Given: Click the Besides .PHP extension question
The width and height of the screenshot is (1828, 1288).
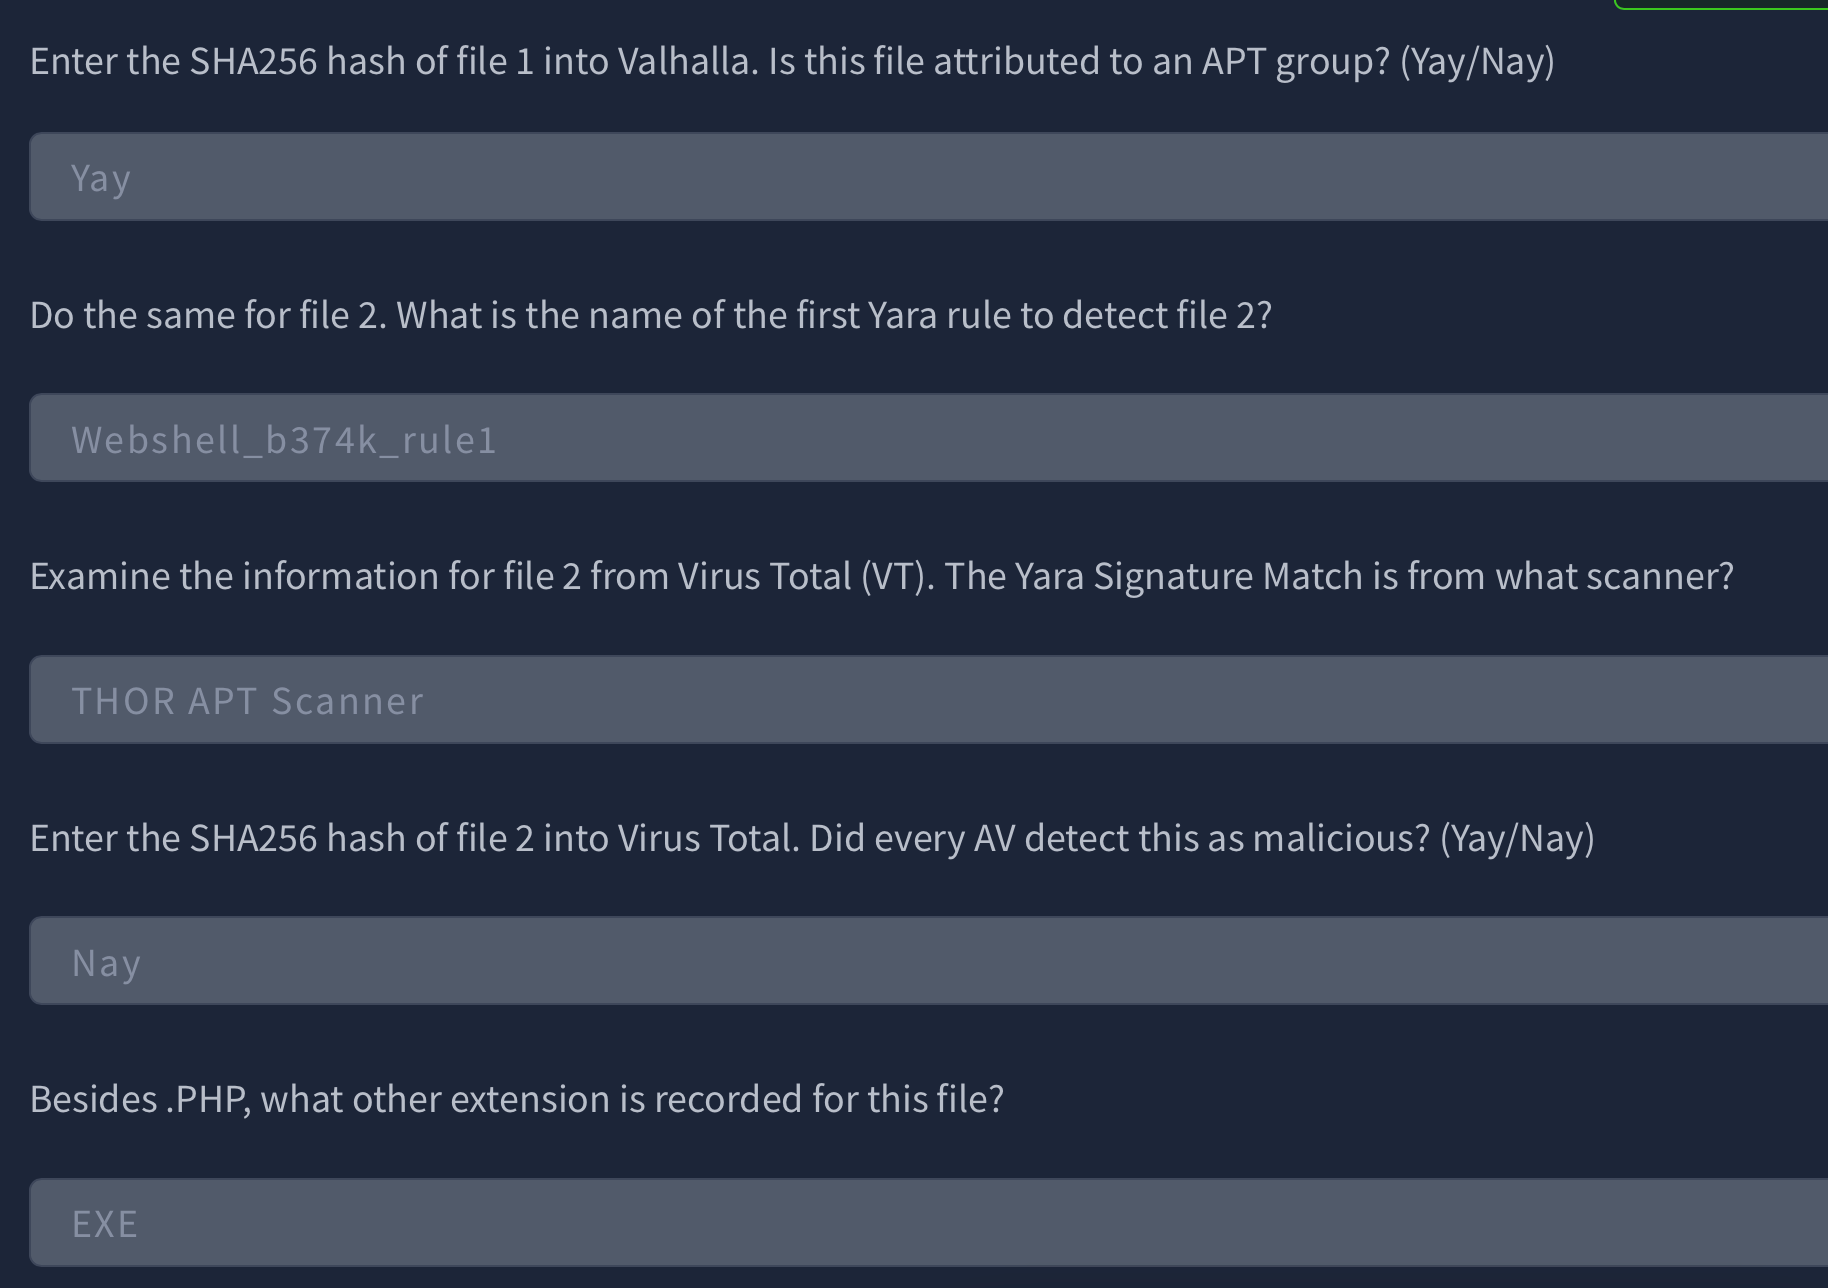Looking at the screenshot, I should click(517, 1100).
